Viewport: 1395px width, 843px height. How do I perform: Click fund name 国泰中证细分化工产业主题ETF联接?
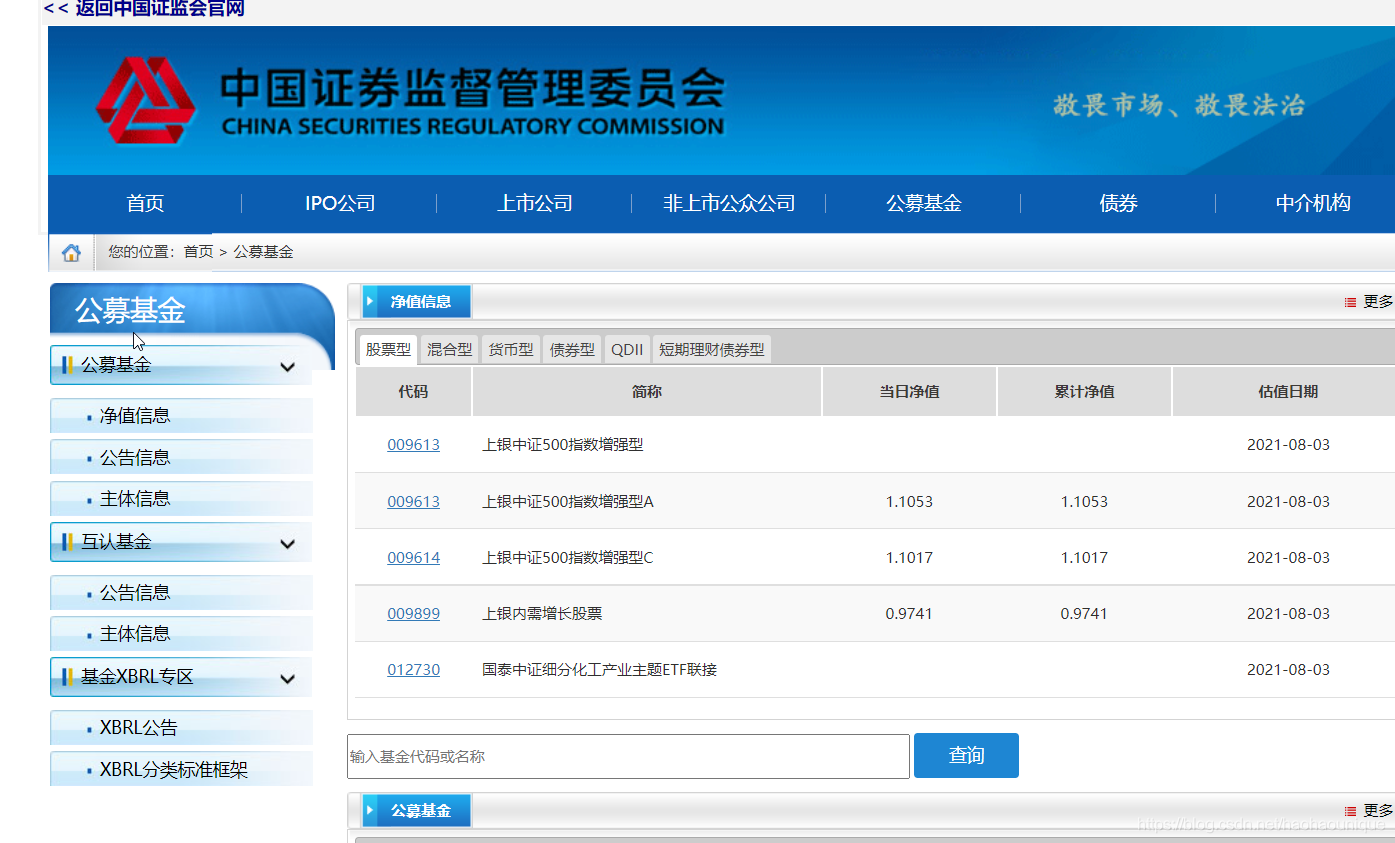[600, 670]
